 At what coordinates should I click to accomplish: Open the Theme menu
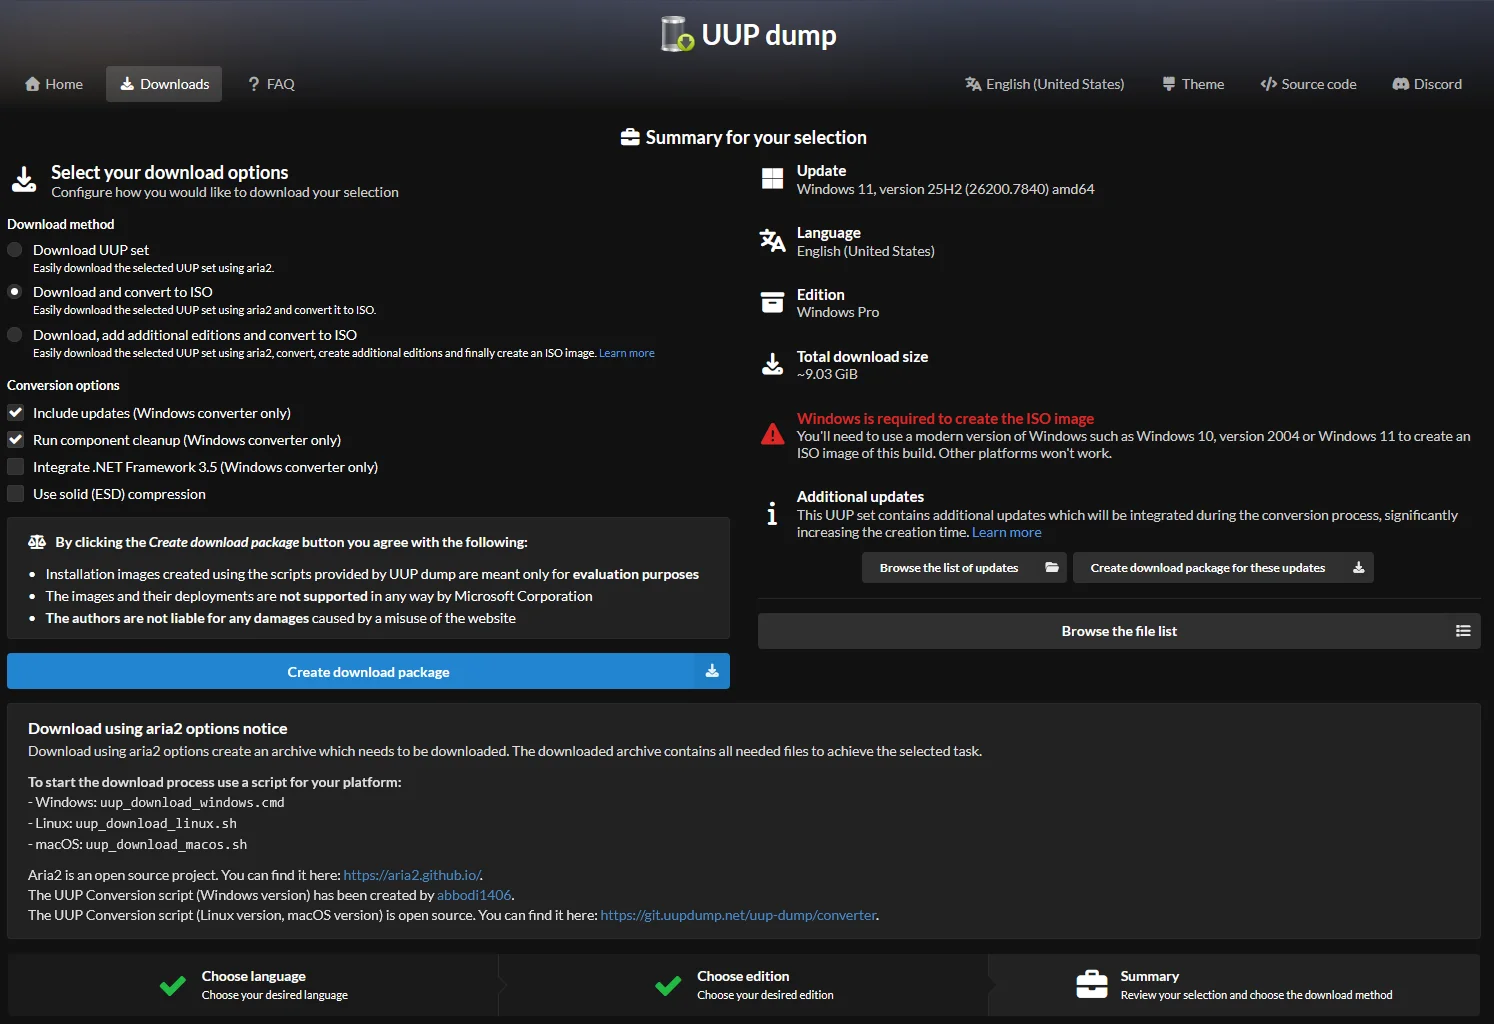(1193, 84)
